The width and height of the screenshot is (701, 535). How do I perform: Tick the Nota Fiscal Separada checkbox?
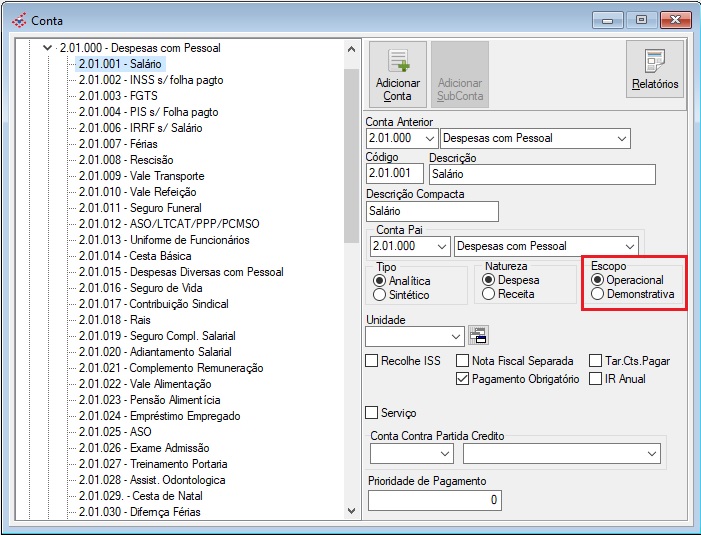click(463, 361)
